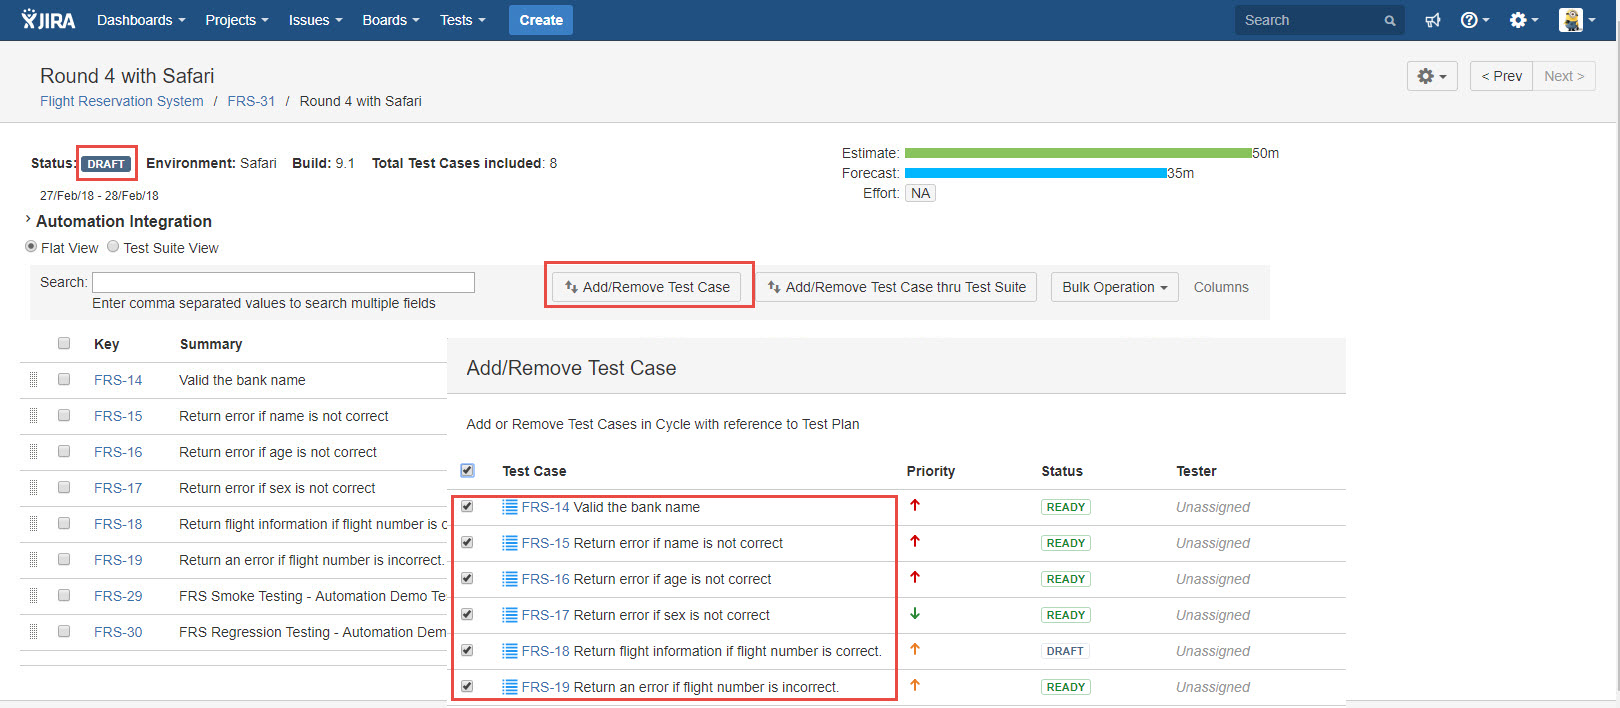
Task: Click the test case icon for FRS-15
Action: coord(510,543)
